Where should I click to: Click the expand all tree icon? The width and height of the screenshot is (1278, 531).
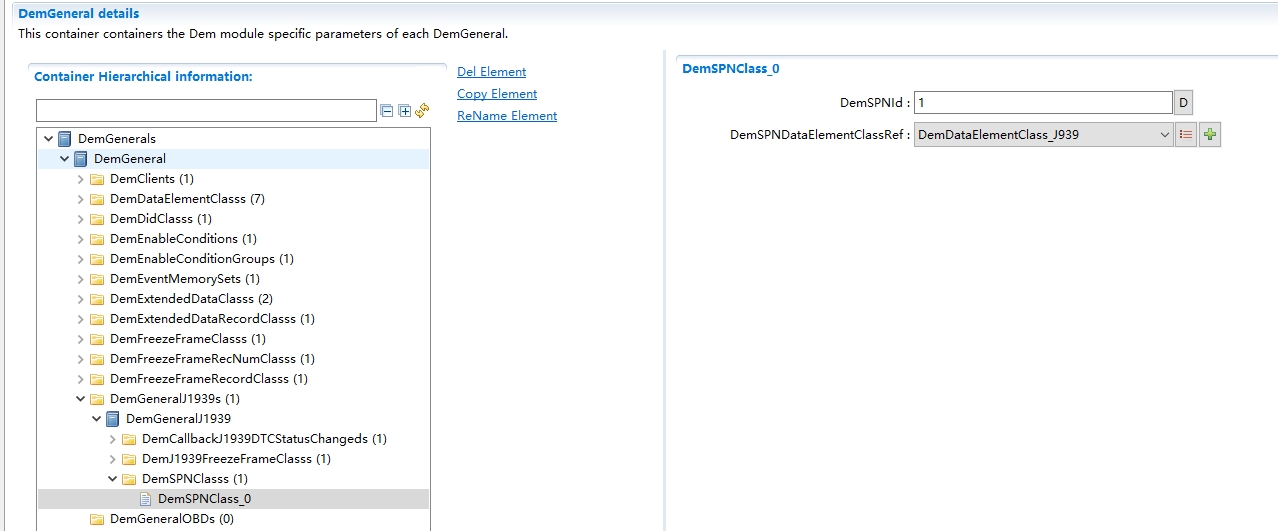404,110
